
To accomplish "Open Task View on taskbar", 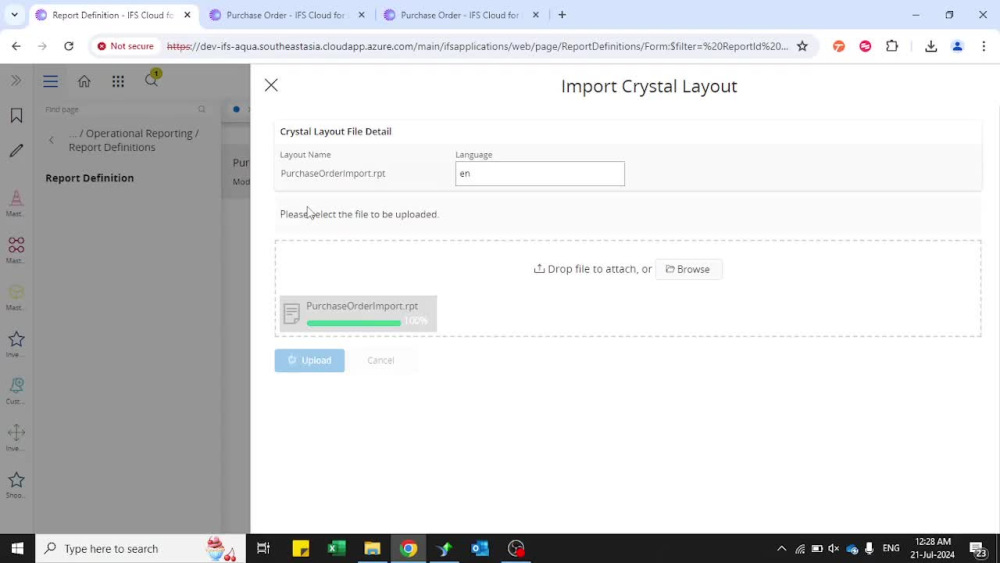I will click(x=263, y=548).
